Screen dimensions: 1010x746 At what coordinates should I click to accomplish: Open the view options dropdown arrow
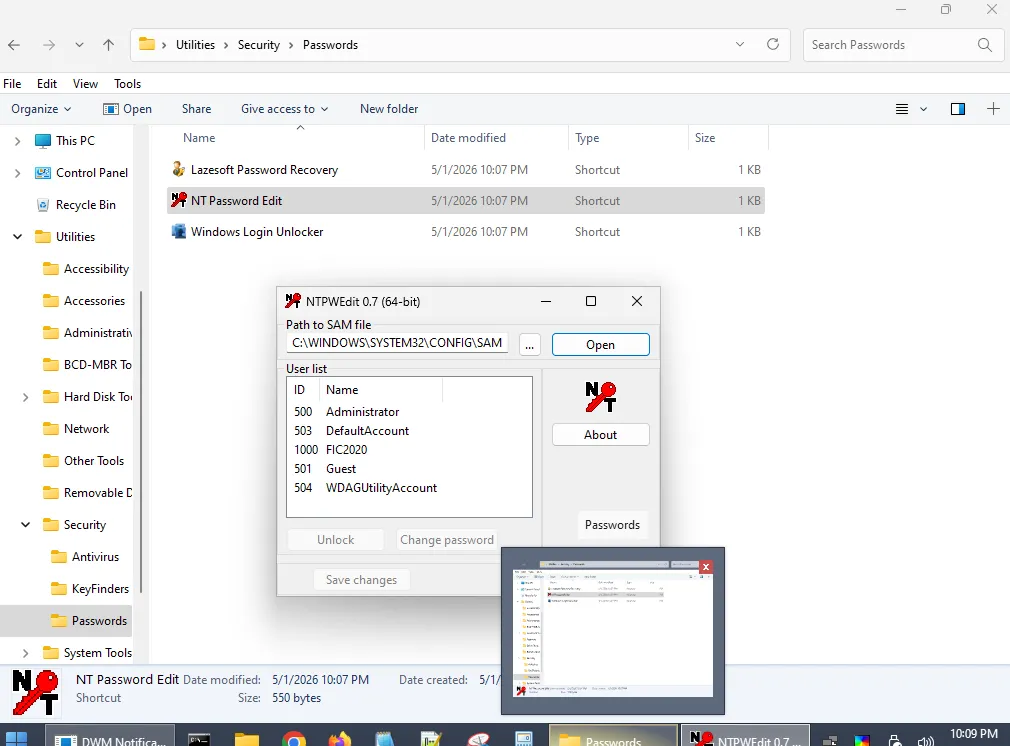923,109
